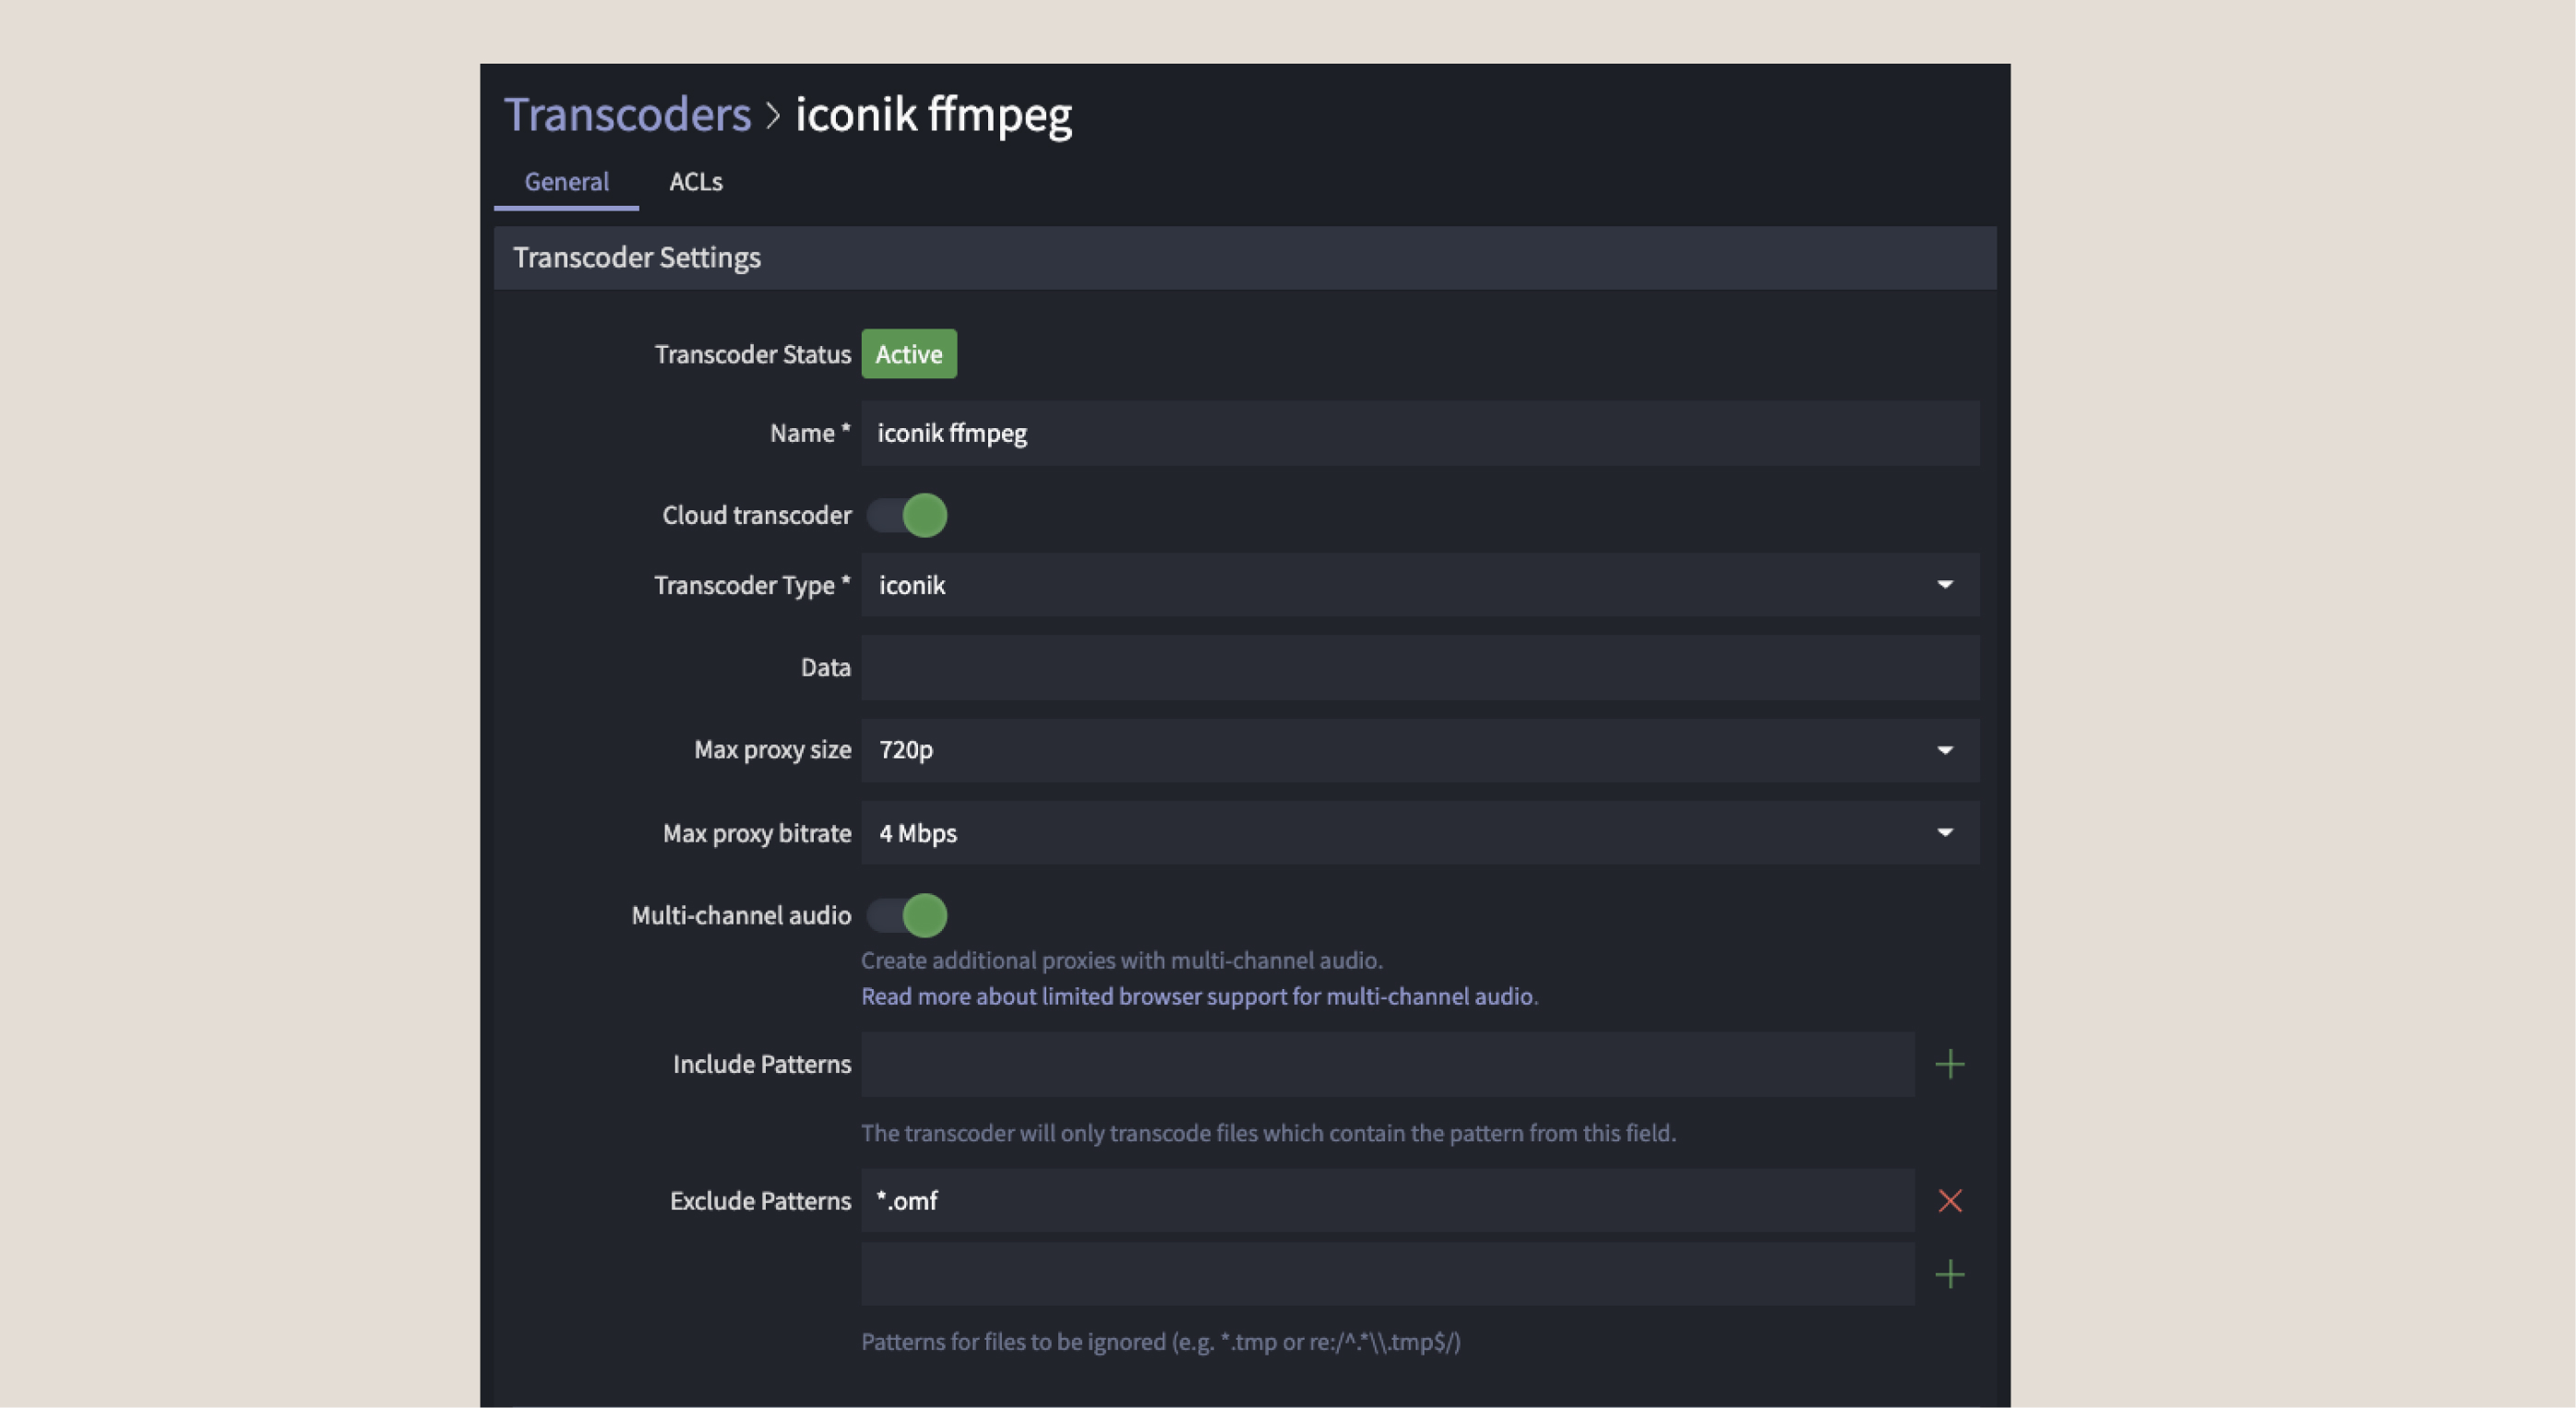
Task: Open the Transcoder Type iconik dropdown
Action: coord(1400,584)
